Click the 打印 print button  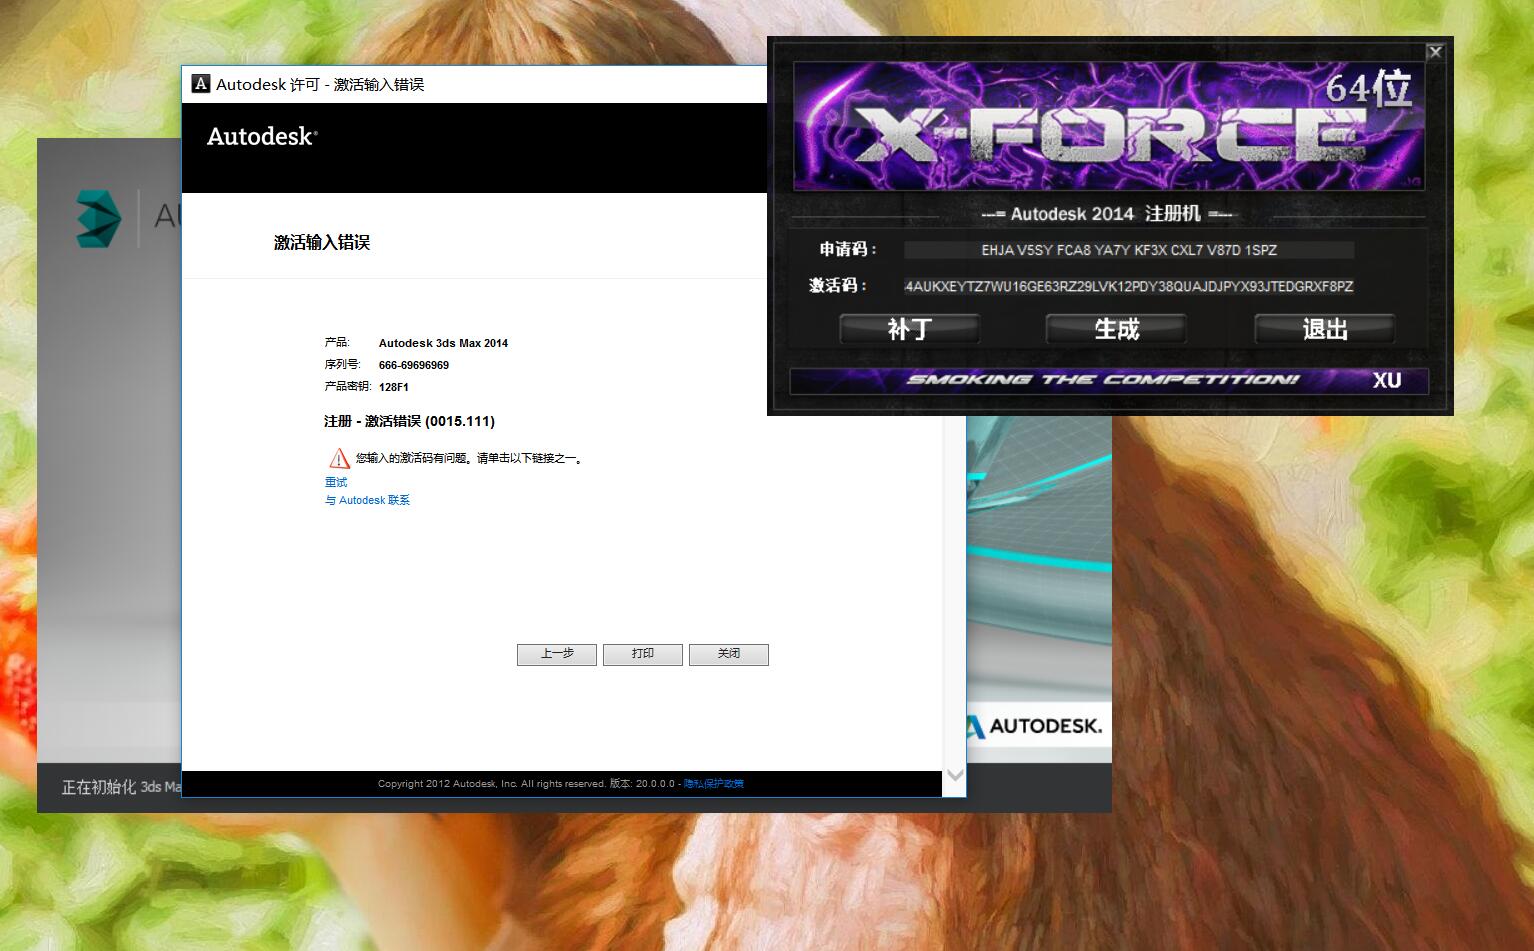[643, 654]
